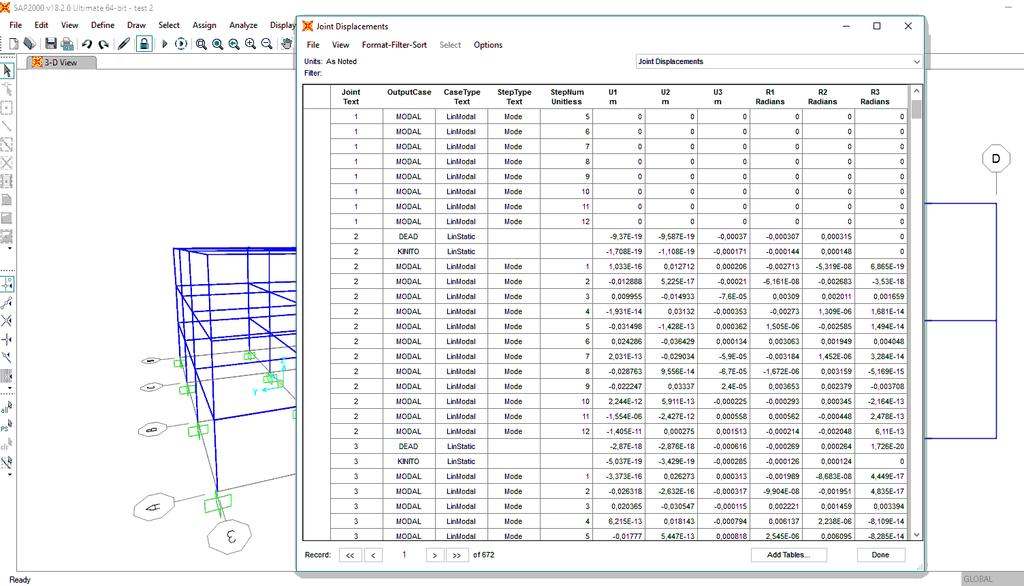The image size is (1024, 586).
Task: Click the Get Previous Selection ps icon
Action: tap(7, 427)
